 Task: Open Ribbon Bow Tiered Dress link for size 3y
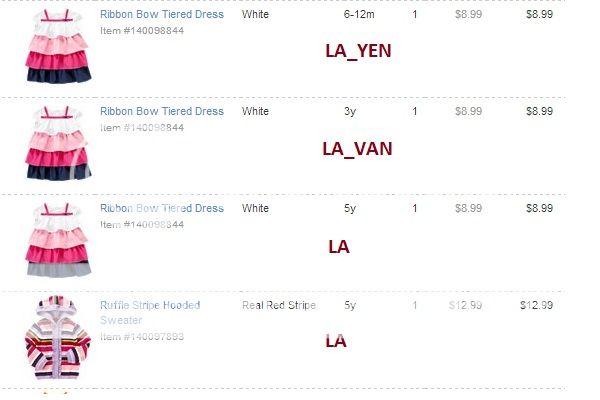(x=162, y=111)
